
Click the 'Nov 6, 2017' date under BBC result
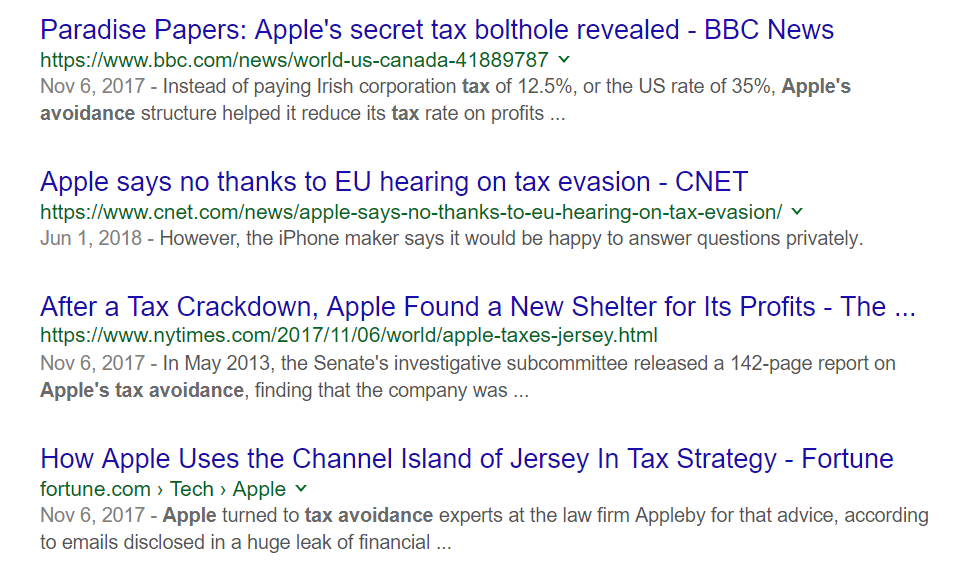coord(93,86)
